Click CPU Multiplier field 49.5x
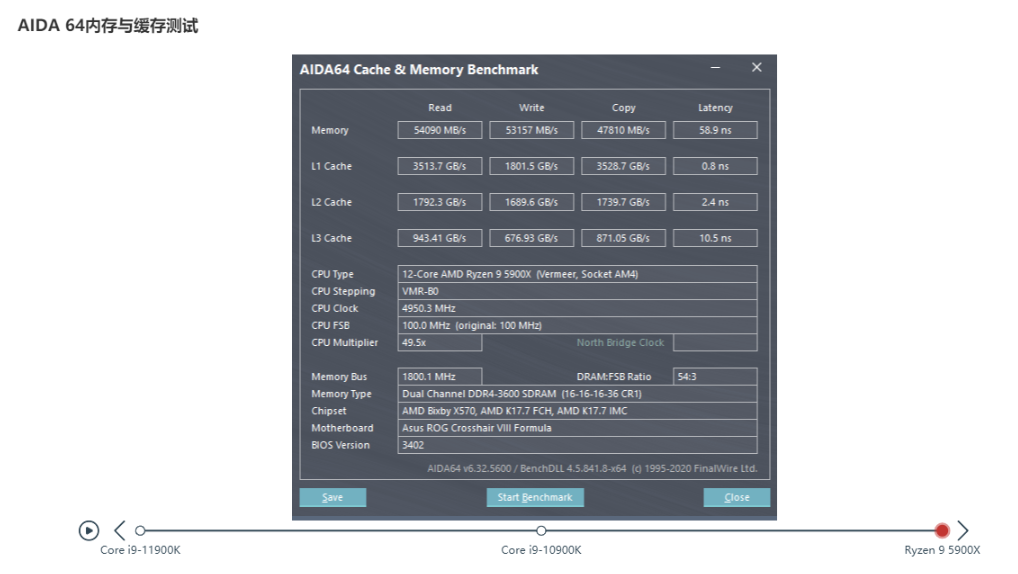 click(x=440, y=342)
